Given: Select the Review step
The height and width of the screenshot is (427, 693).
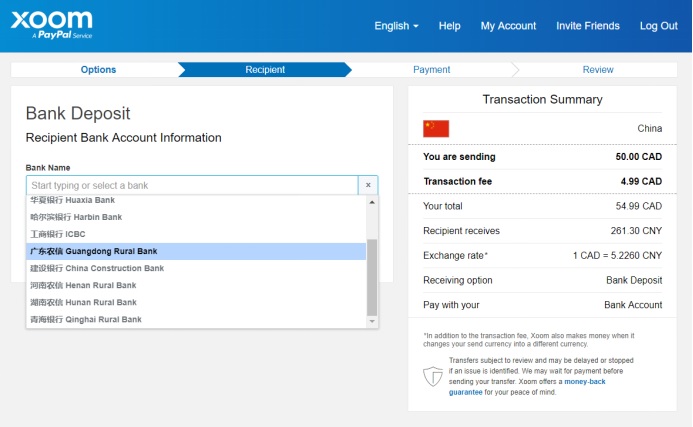Looking at the screenshot, I should [598, 69].
